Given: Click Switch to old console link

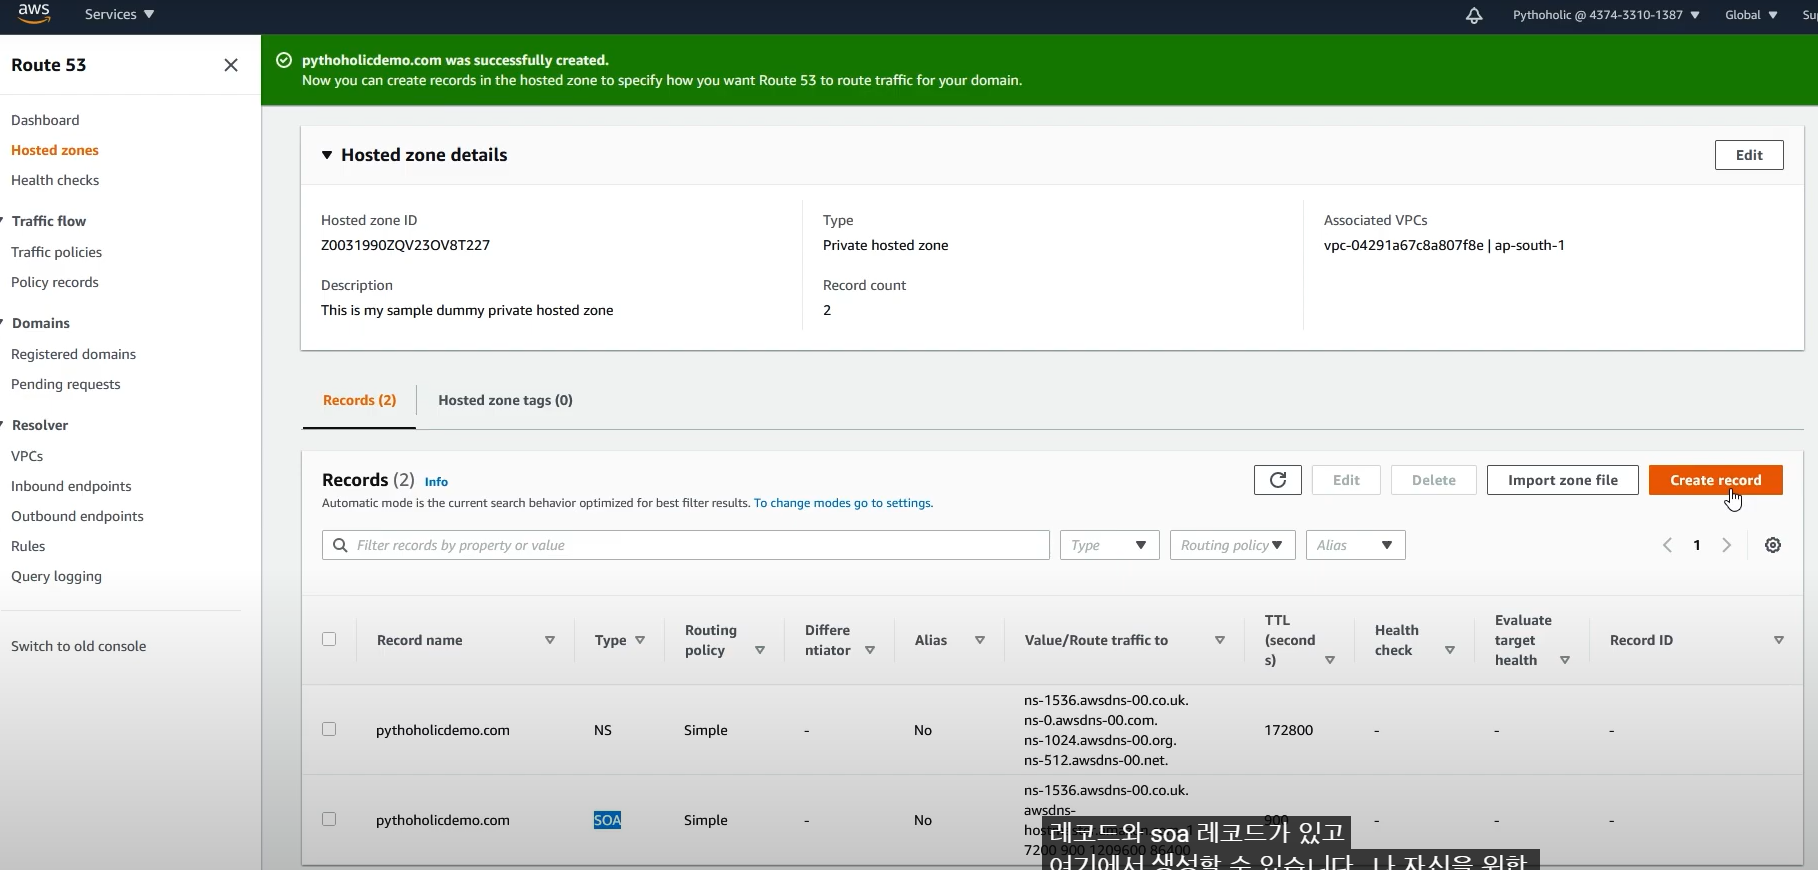Looking at the screenshot, I should click(78, 646).
